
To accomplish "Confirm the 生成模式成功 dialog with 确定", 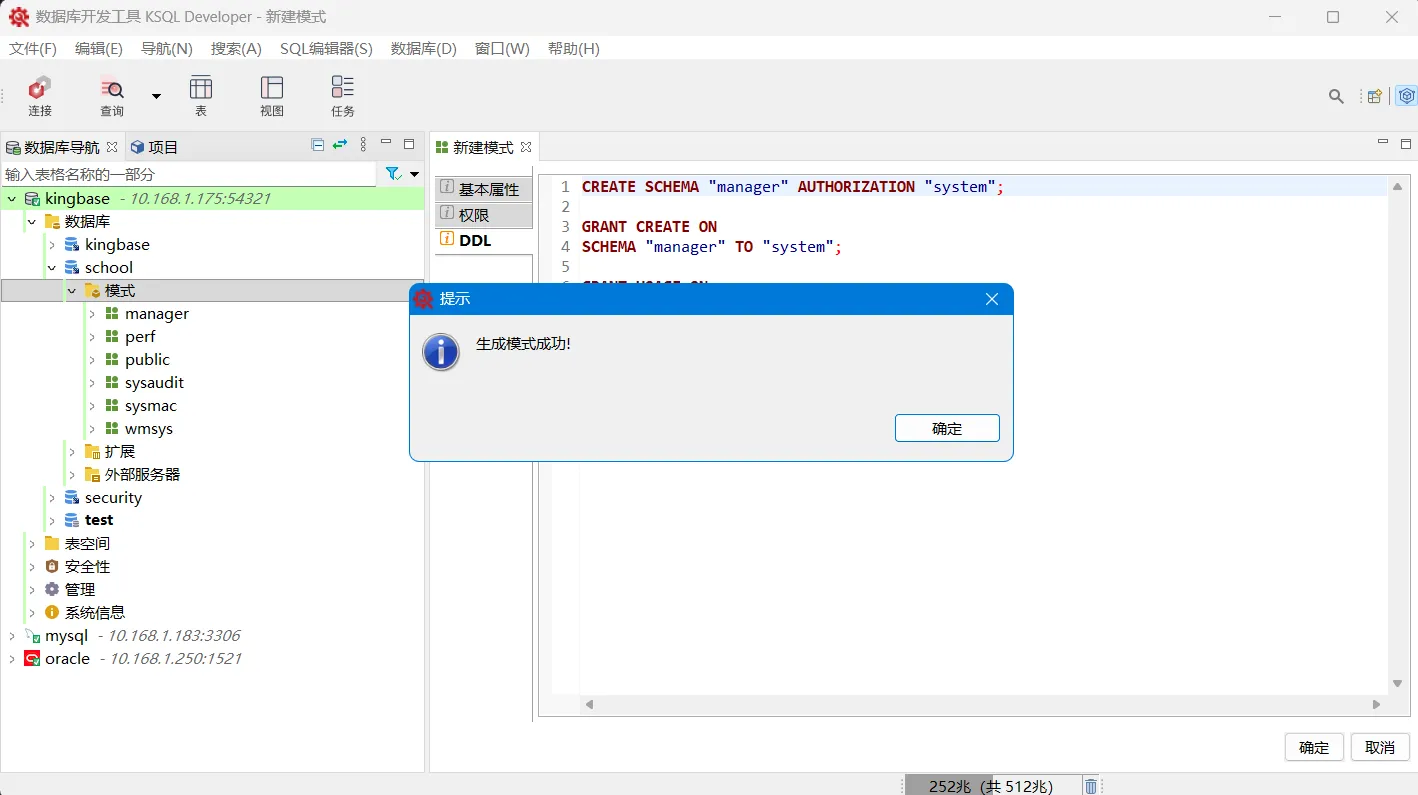I will coord(946,428).
